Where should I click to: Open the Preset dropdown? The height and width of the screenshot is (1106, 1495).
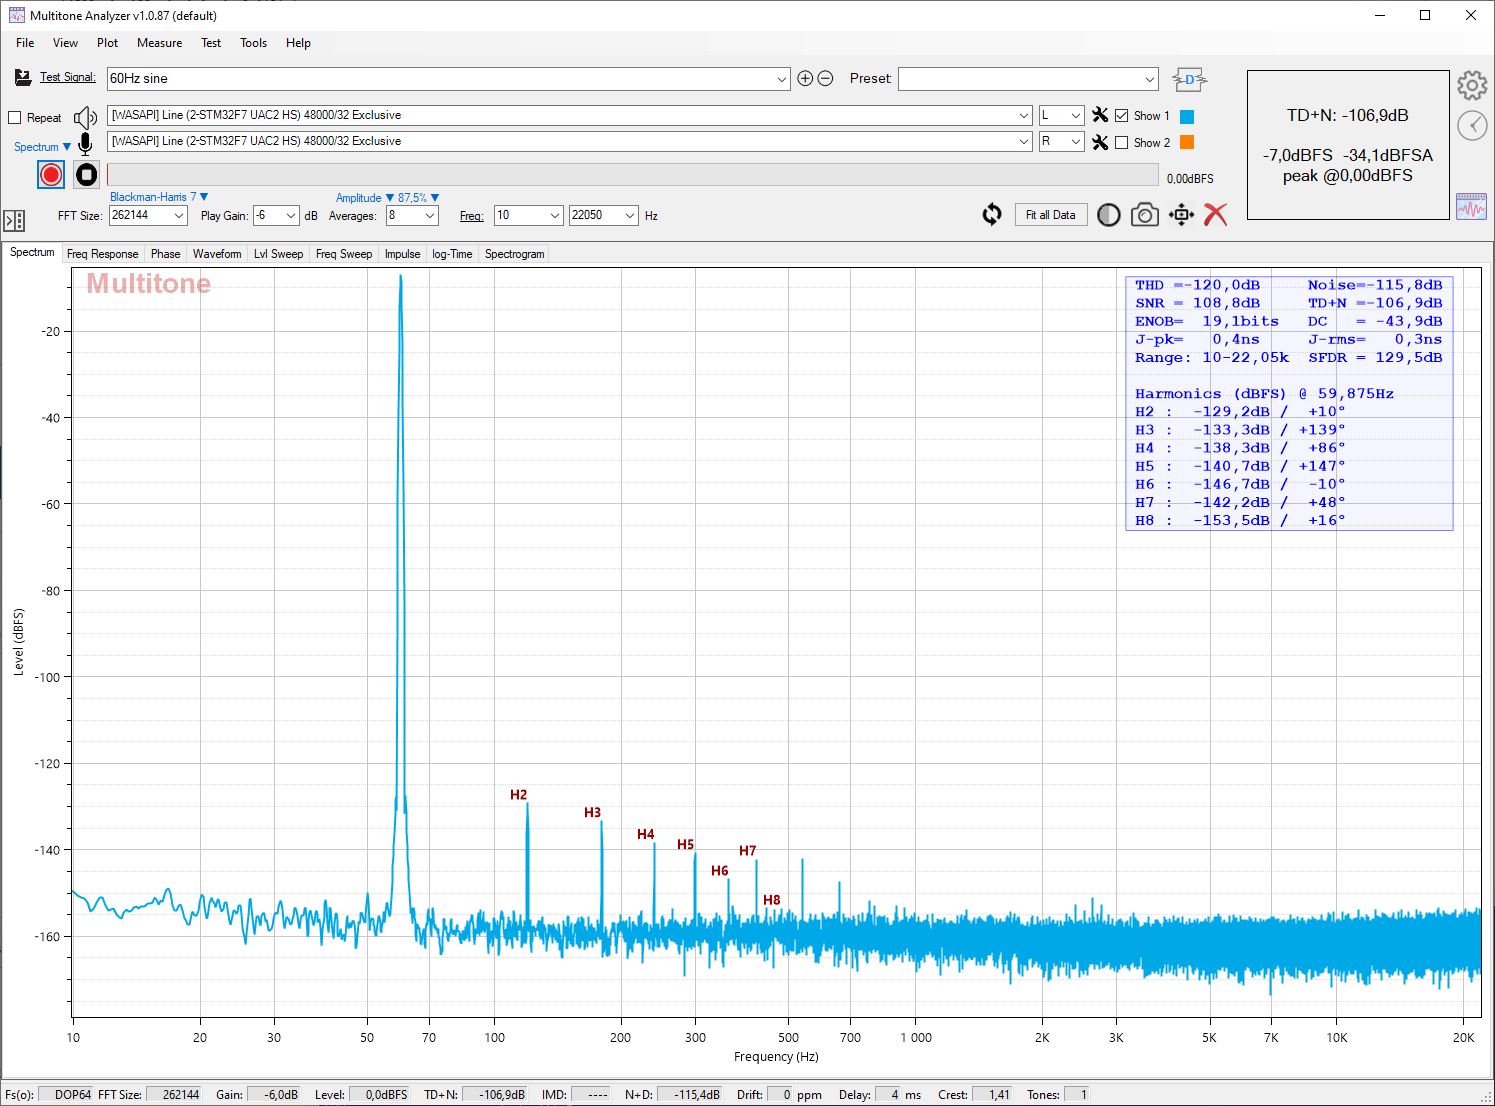pos(1149,79)
